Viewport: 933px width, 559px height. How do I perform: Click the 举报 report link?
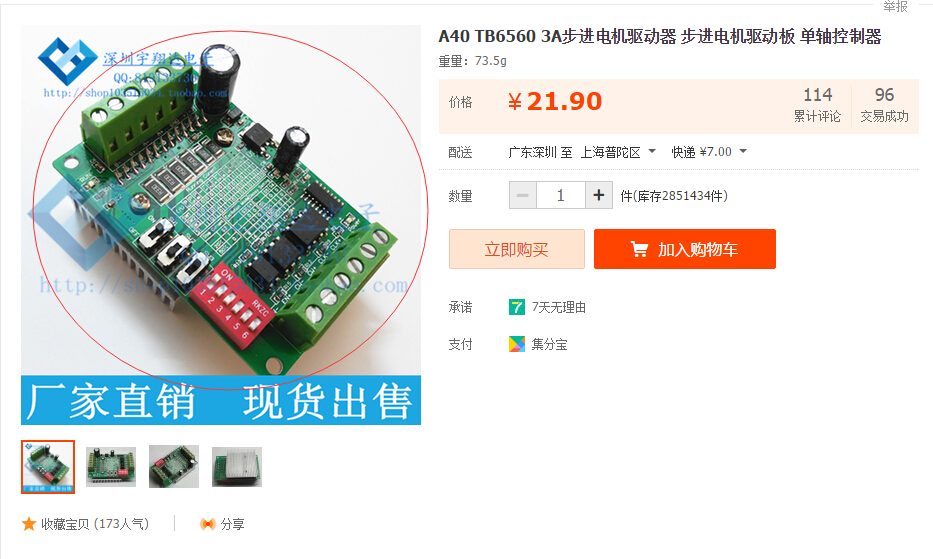(895, 7)
